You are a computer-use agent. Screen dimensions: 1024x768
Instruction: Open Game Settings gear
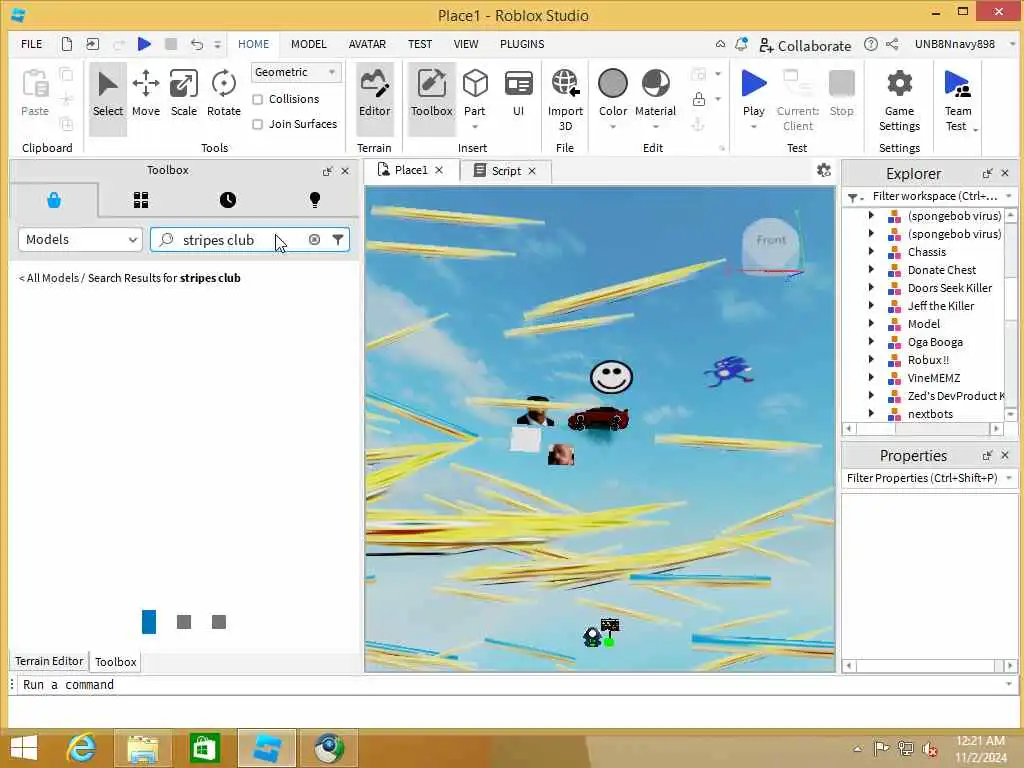[x=899, y=98]
